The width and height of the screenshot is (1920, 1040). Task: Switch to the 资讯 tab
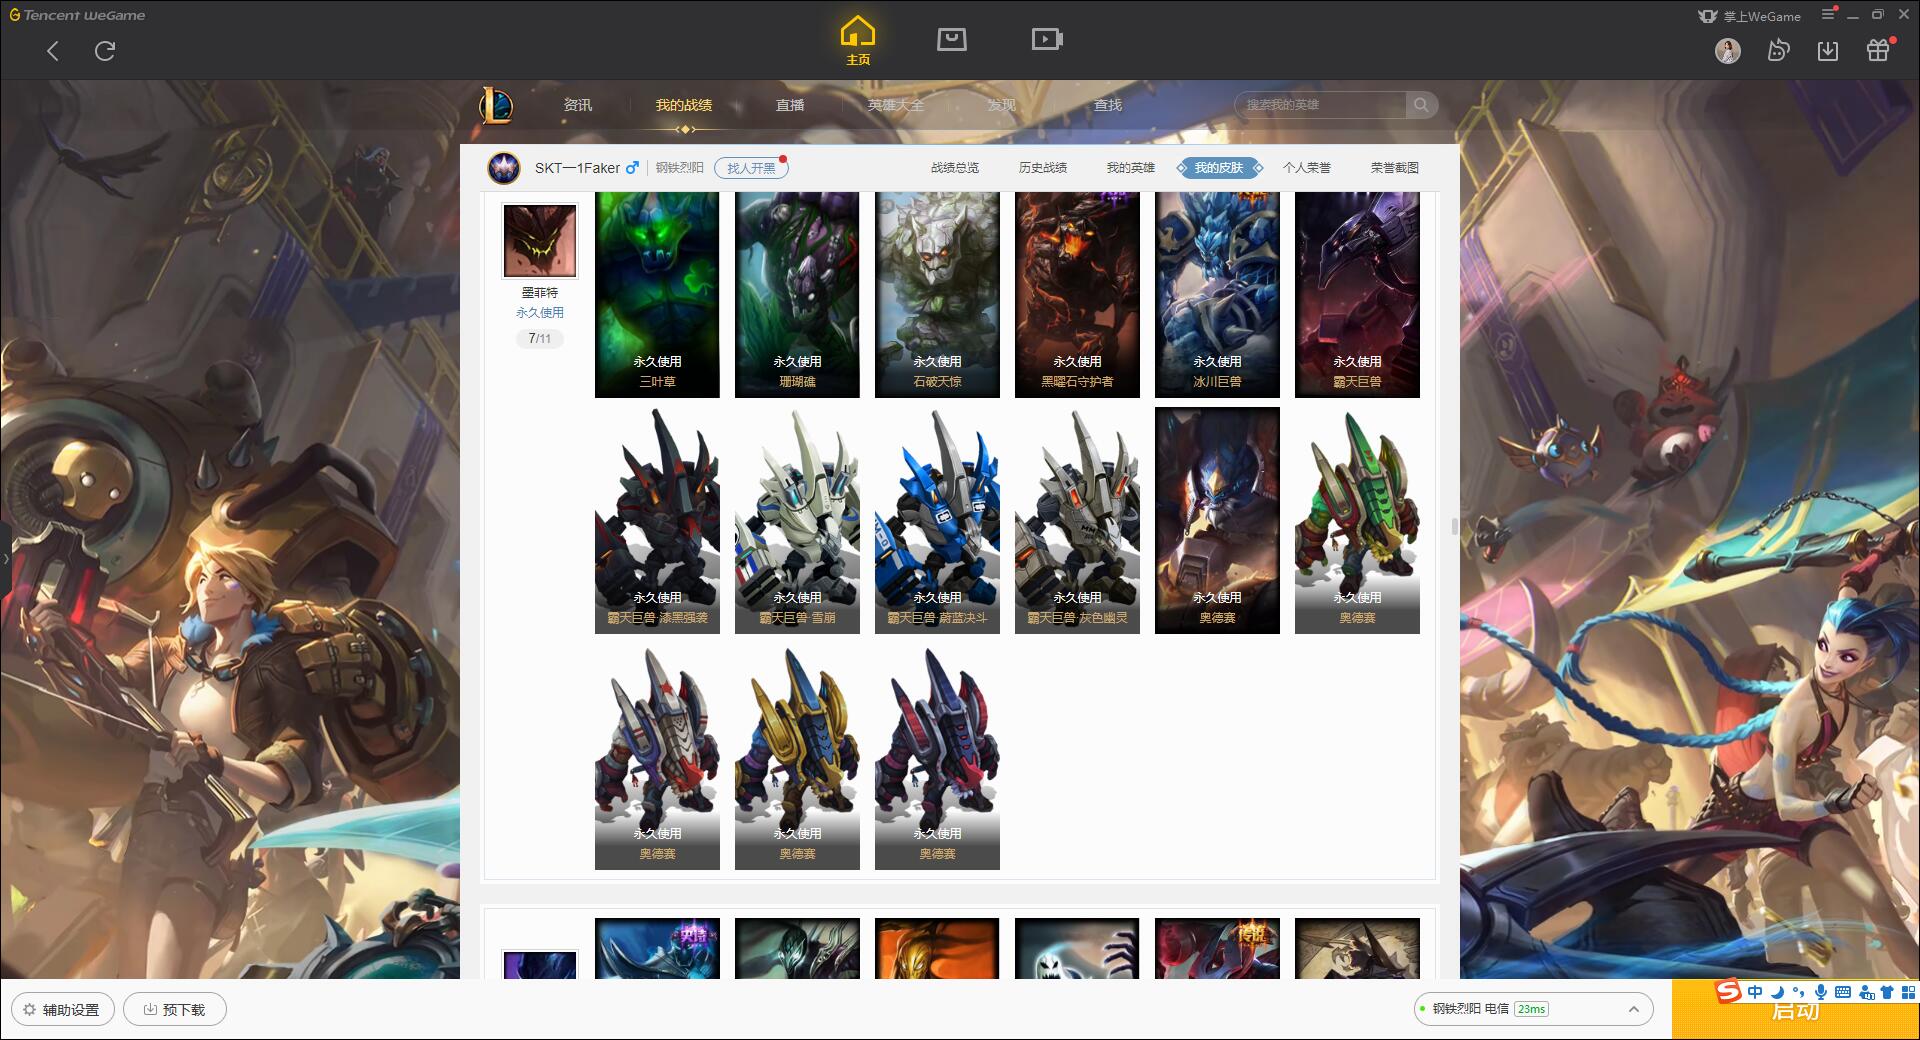pos(577,105)
